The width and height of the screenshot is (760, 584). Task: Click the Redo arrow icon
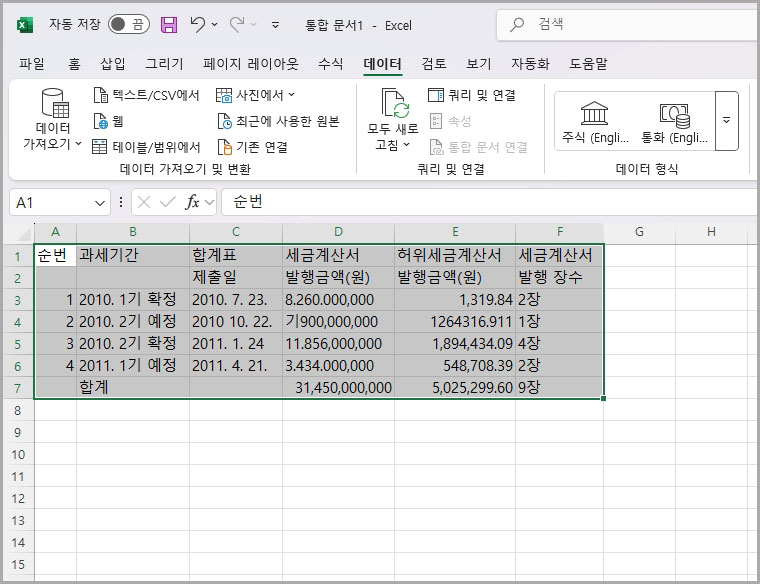pyautogui.click(x=237, y=24)
